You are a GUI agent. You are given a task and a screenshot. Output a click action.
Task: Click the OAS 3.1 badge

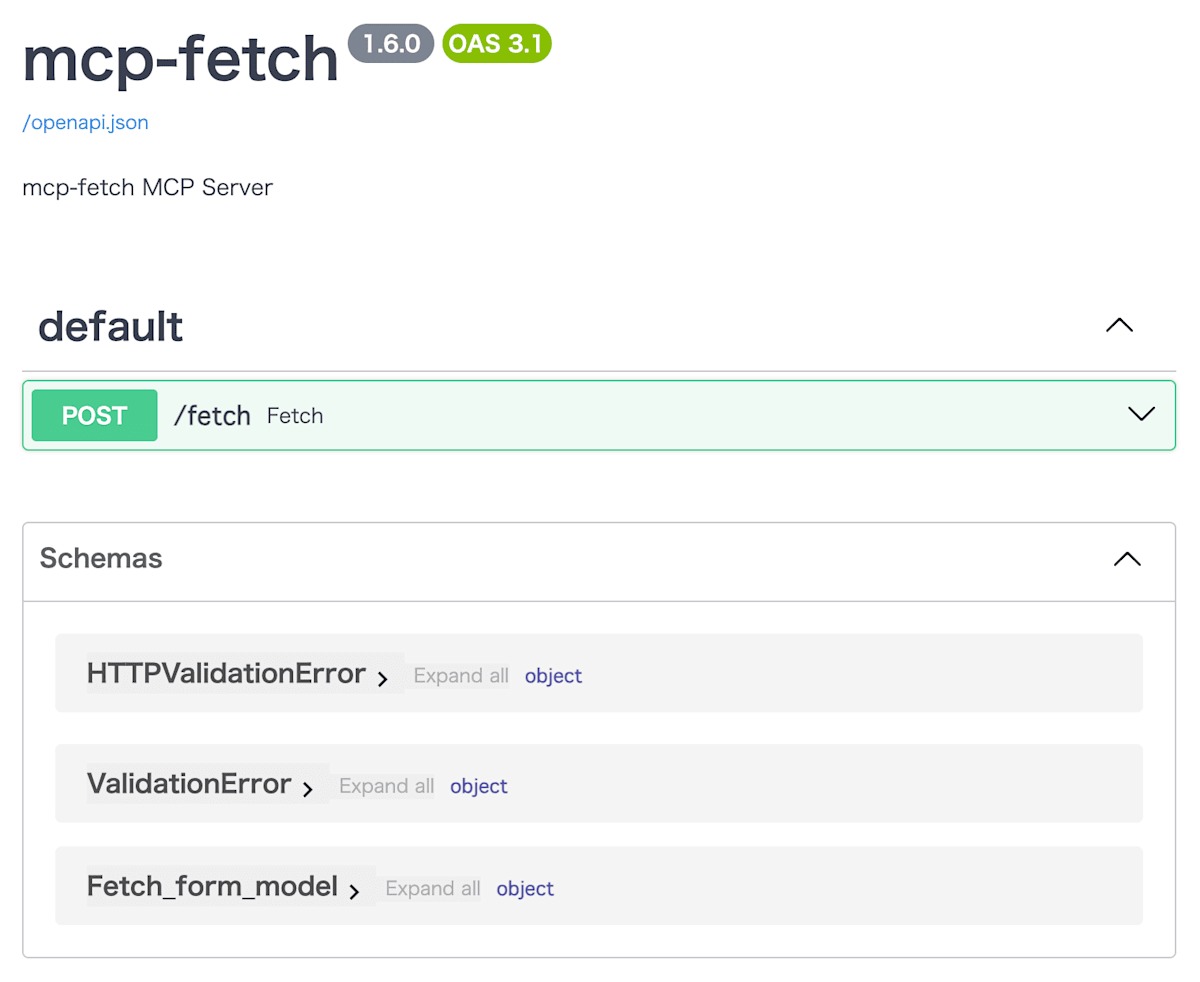tap(496, 43)
